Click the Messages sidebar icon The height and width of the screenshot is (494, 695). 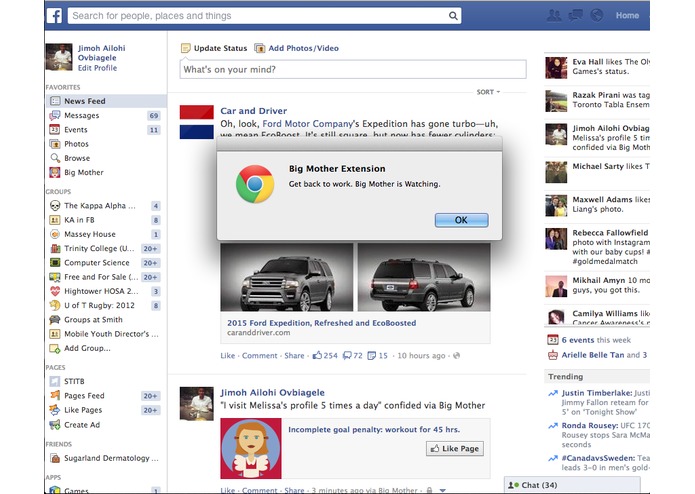[55, 115]
